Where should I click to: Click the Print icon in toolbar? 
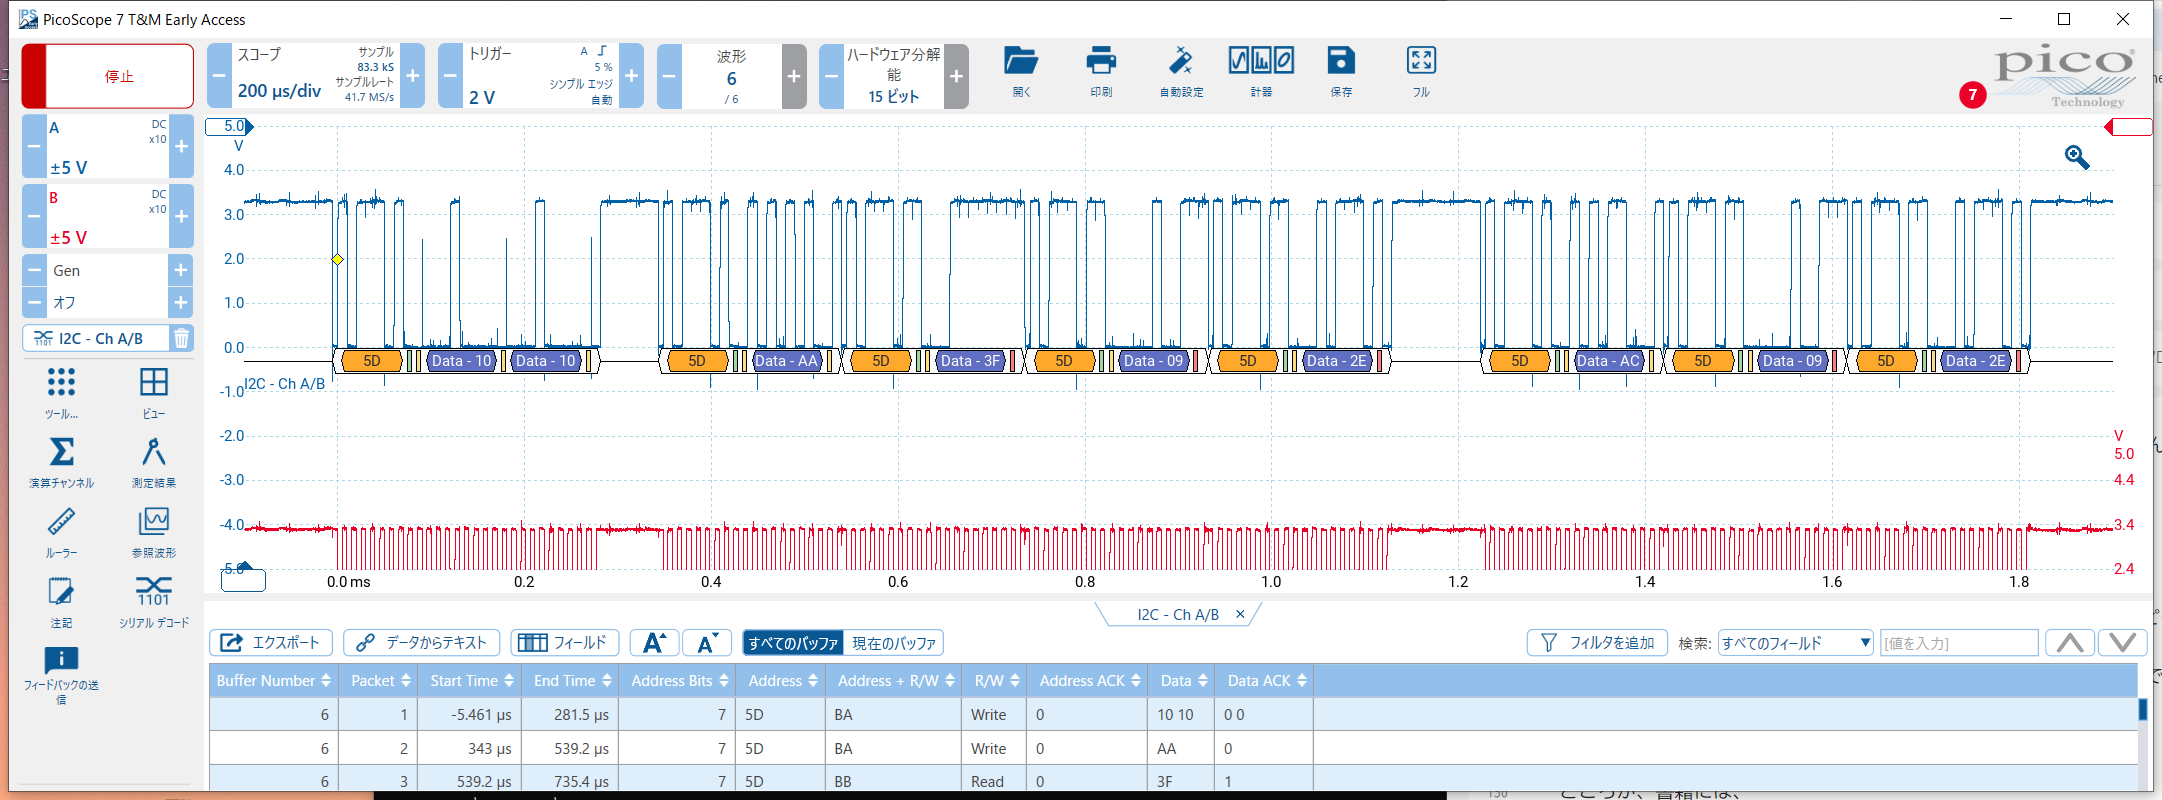point(1100,62)
